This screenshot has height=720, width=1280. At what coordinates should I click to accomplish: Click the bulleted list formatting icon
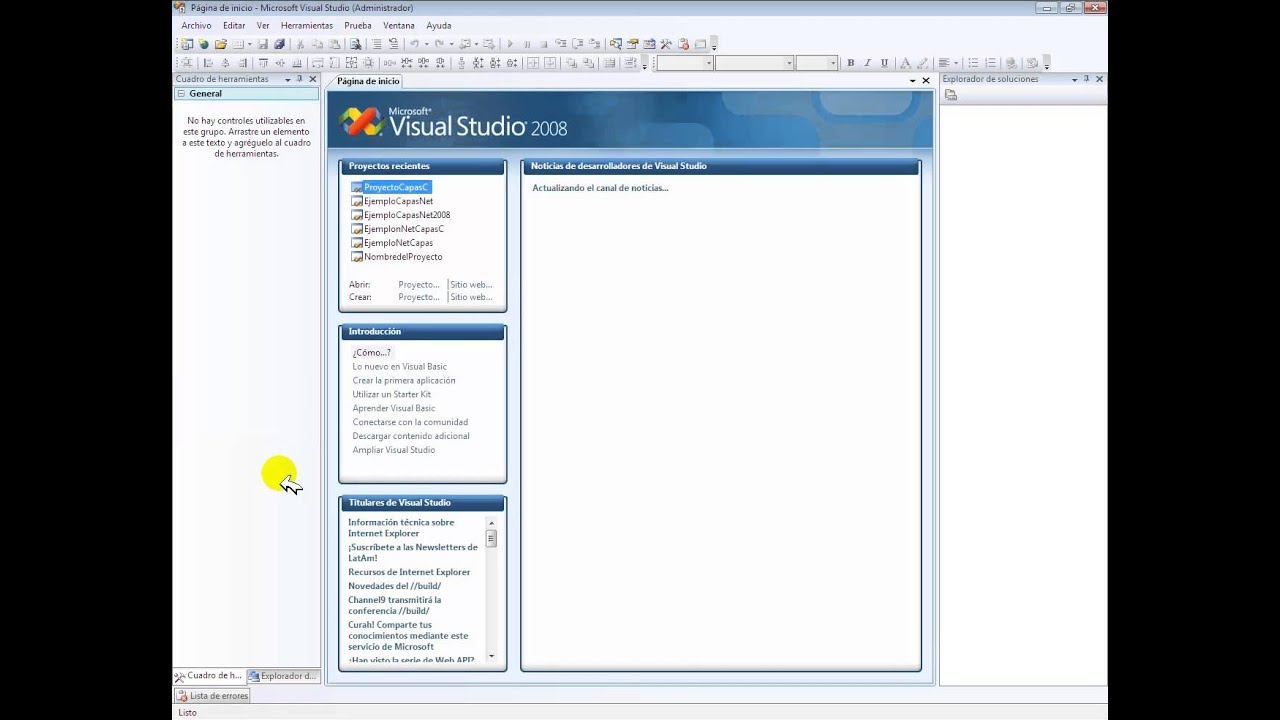[973, 63]
